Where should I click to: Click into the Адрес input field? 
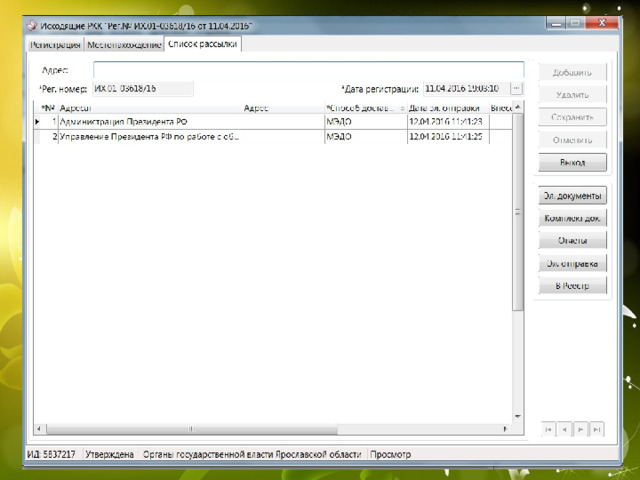click(308, 70)
